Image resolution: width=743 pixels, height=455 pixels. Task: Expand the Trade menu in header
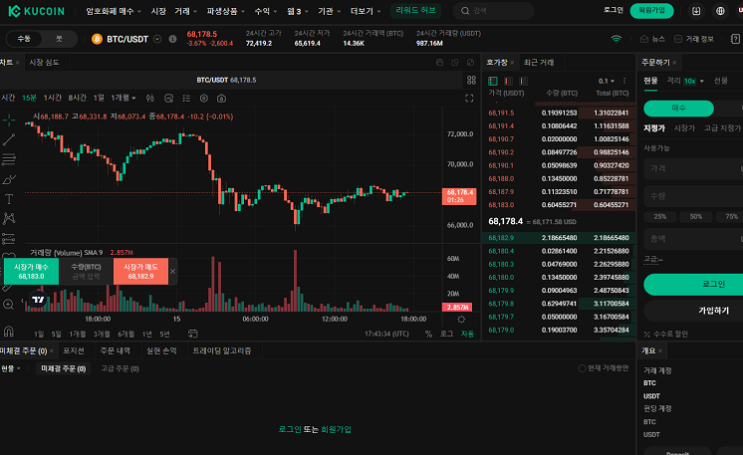pyautogui.click(x=185, y=11)
